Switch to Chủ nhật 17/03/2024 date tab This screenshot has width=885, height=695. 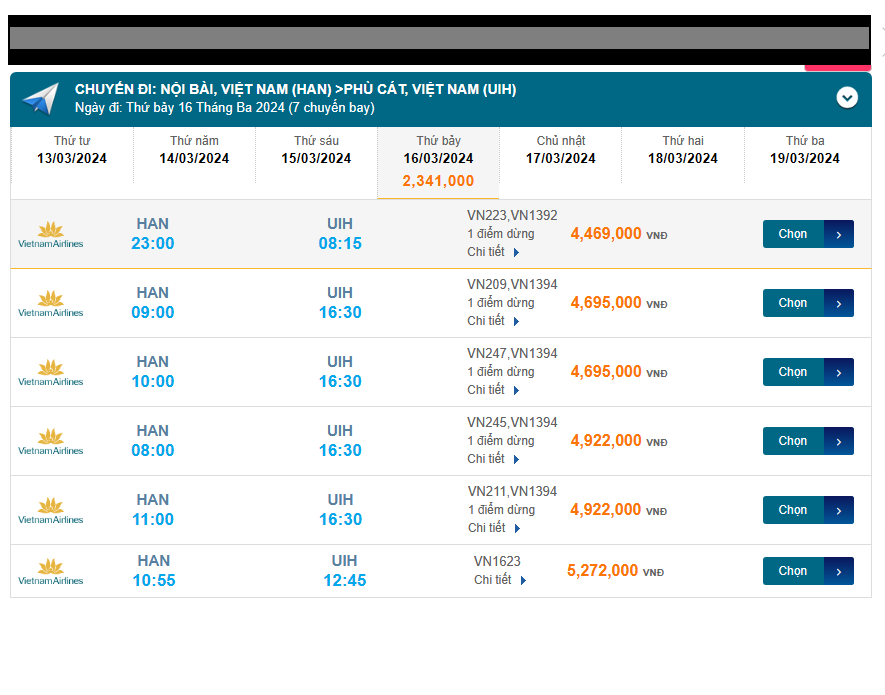pos(560,150)
